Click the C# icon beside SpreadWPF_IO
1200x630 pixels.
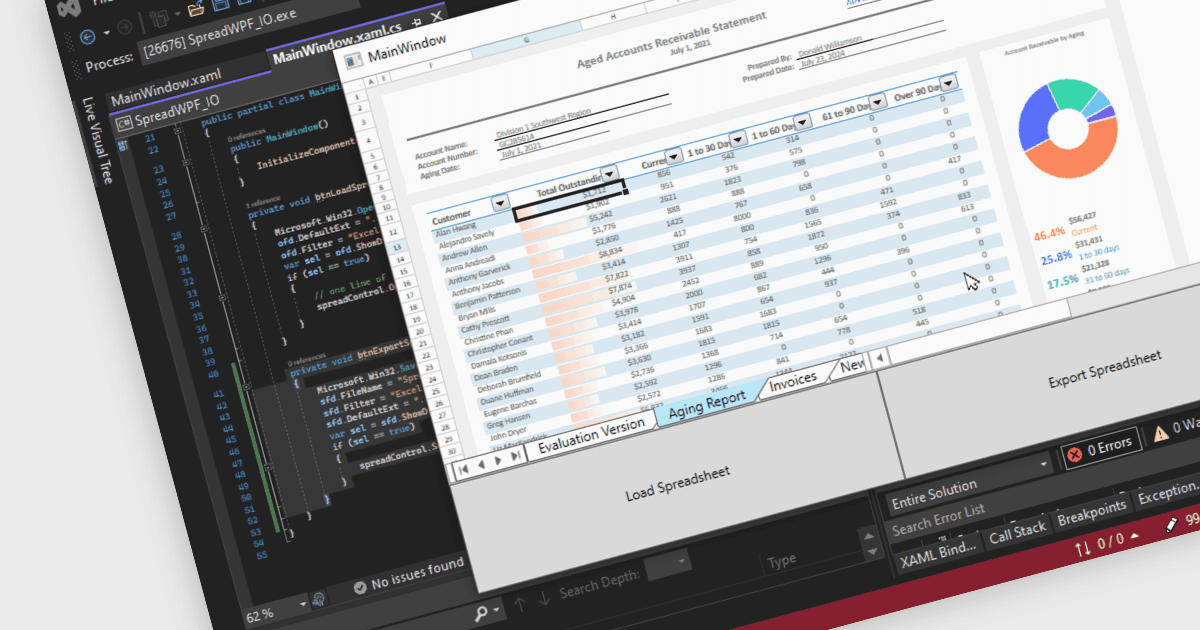(125, 125)
